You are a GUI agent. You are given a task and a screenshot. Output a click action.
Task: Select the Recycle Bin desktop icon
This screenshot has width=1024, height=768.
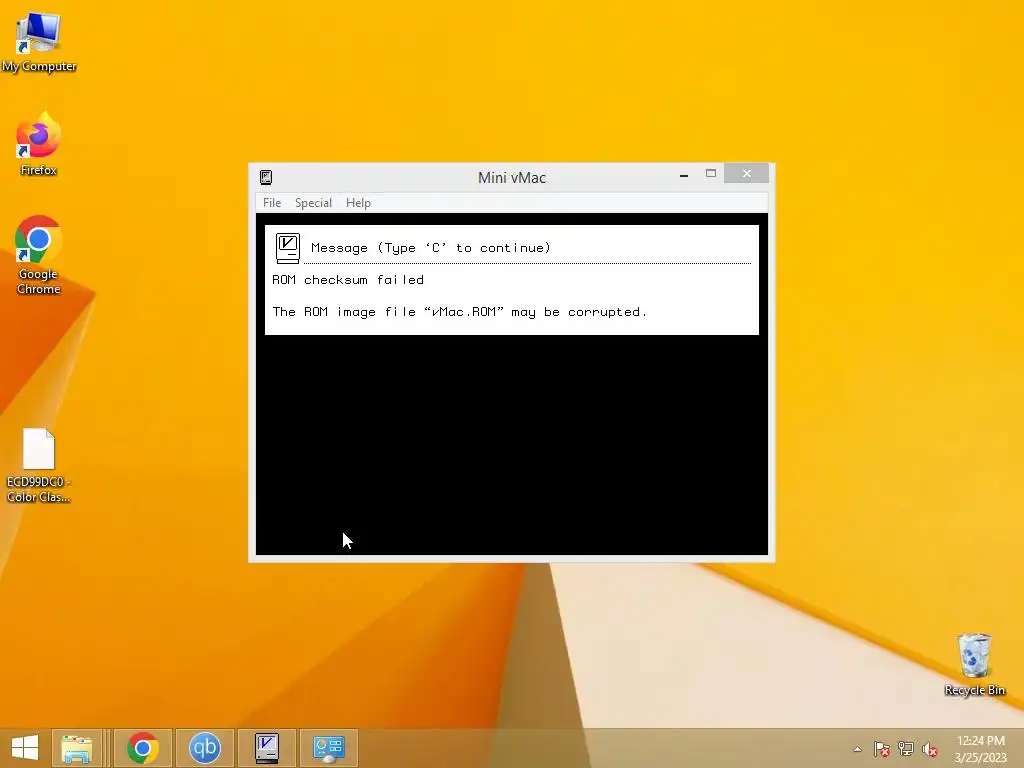coord(974,665)
